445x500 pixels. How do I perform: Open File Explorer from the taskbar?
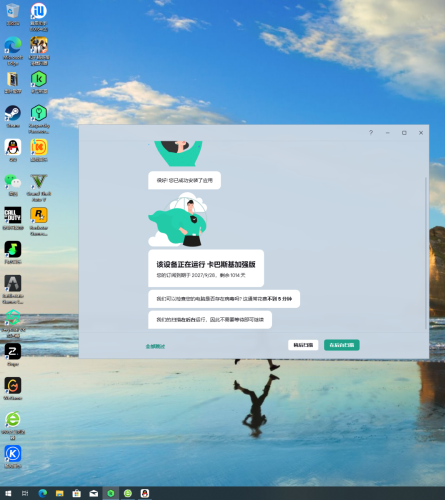click(59, 493)
